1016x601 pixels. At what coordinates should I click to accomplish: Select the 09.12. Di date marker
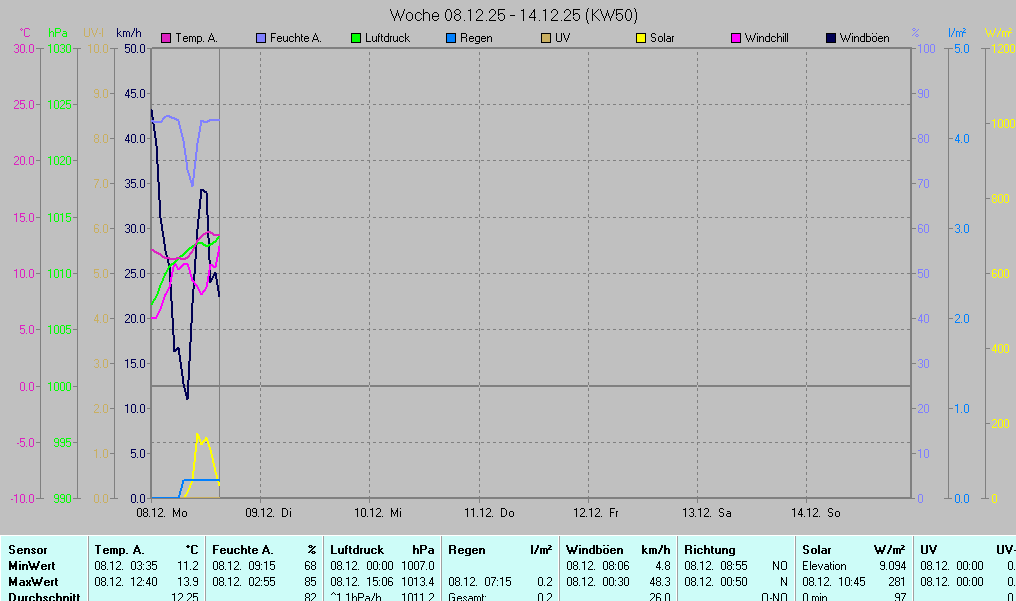269,513
